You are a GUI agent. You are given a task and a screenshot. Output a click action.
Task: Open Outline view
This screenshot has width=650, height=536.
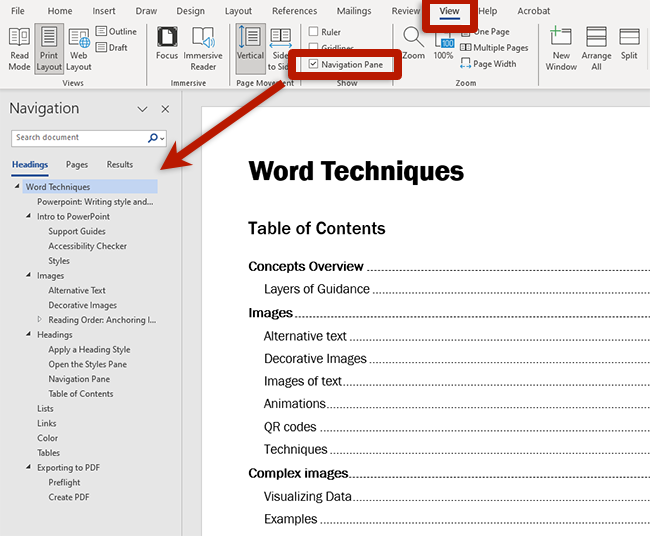[116, 31]
